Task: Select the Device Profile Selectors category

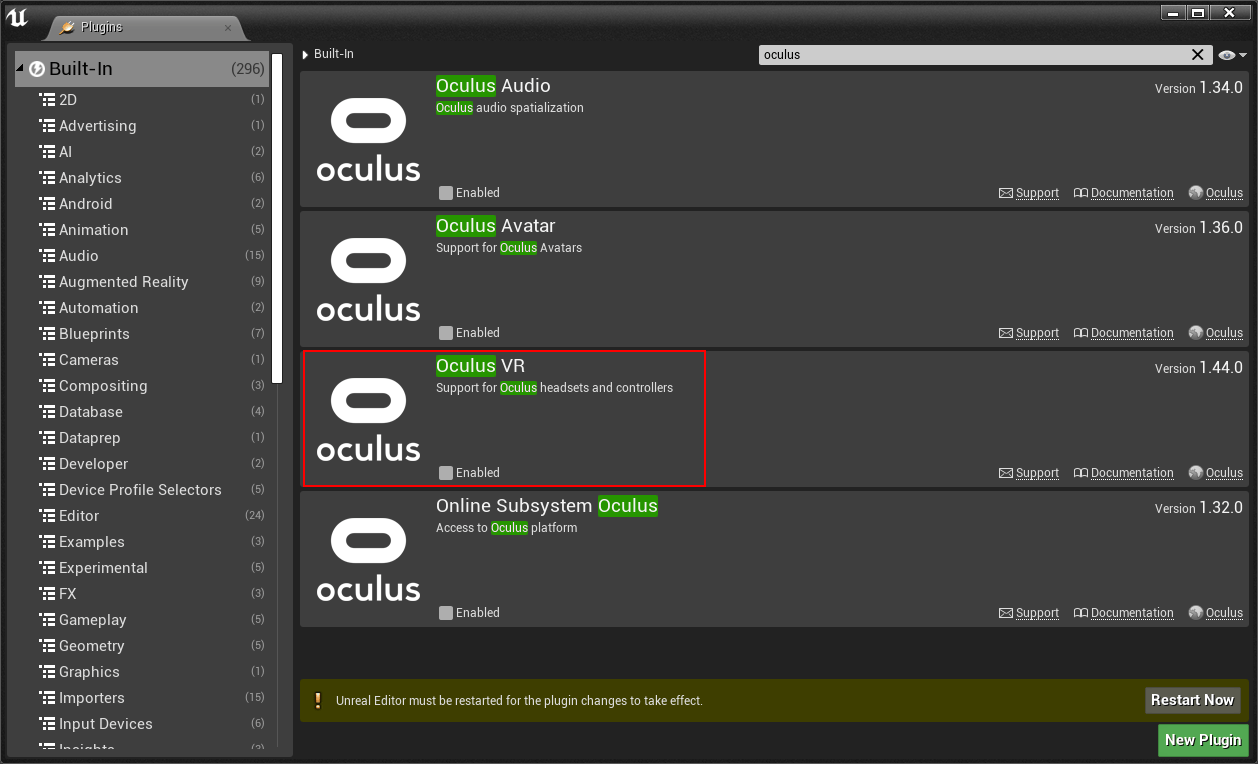Action: [142, 490]
